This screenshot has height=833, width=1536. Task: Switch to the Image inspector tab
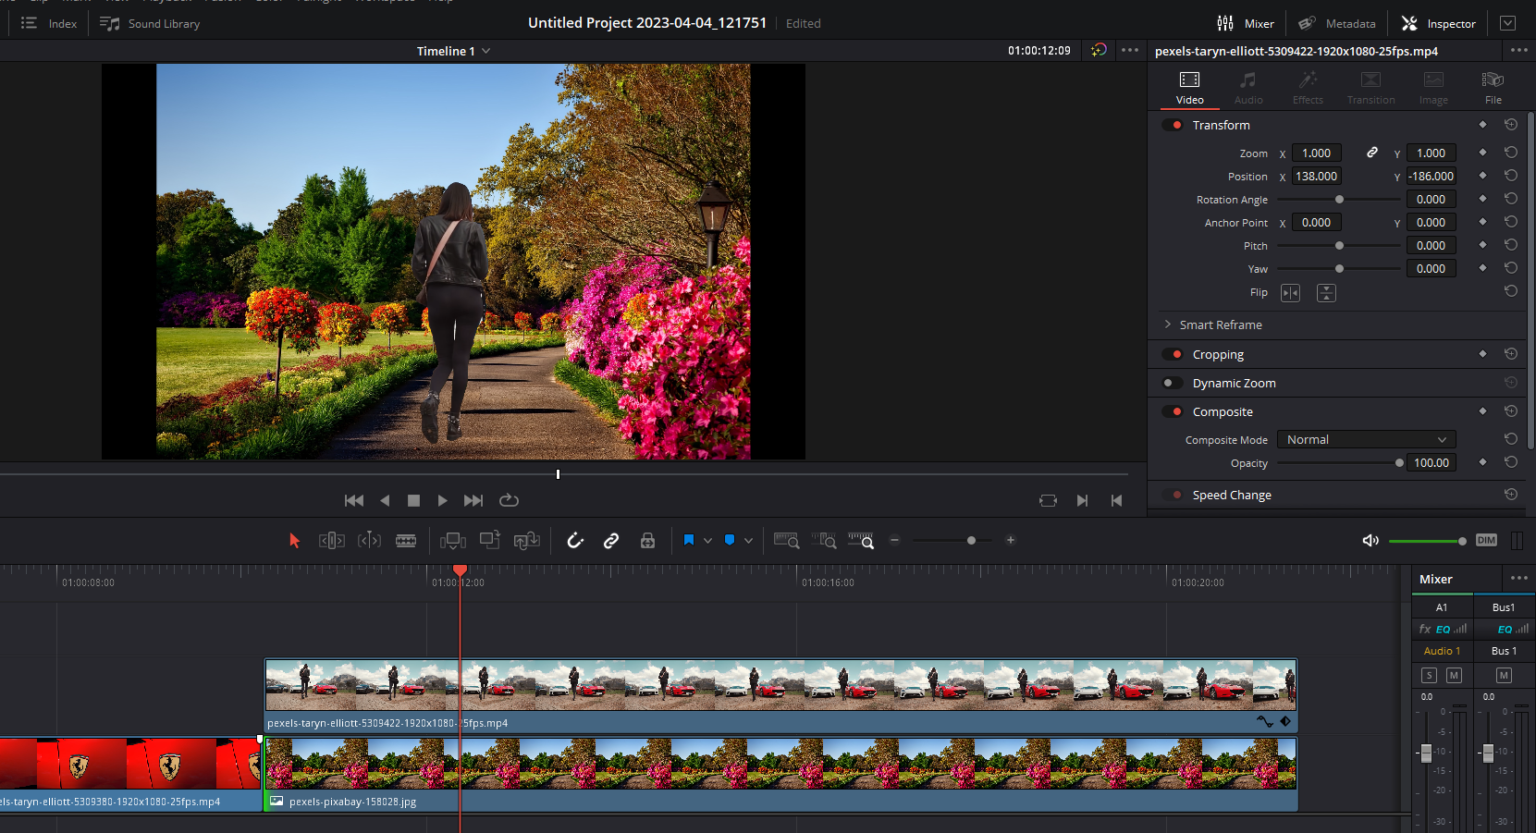point(1433,87)
